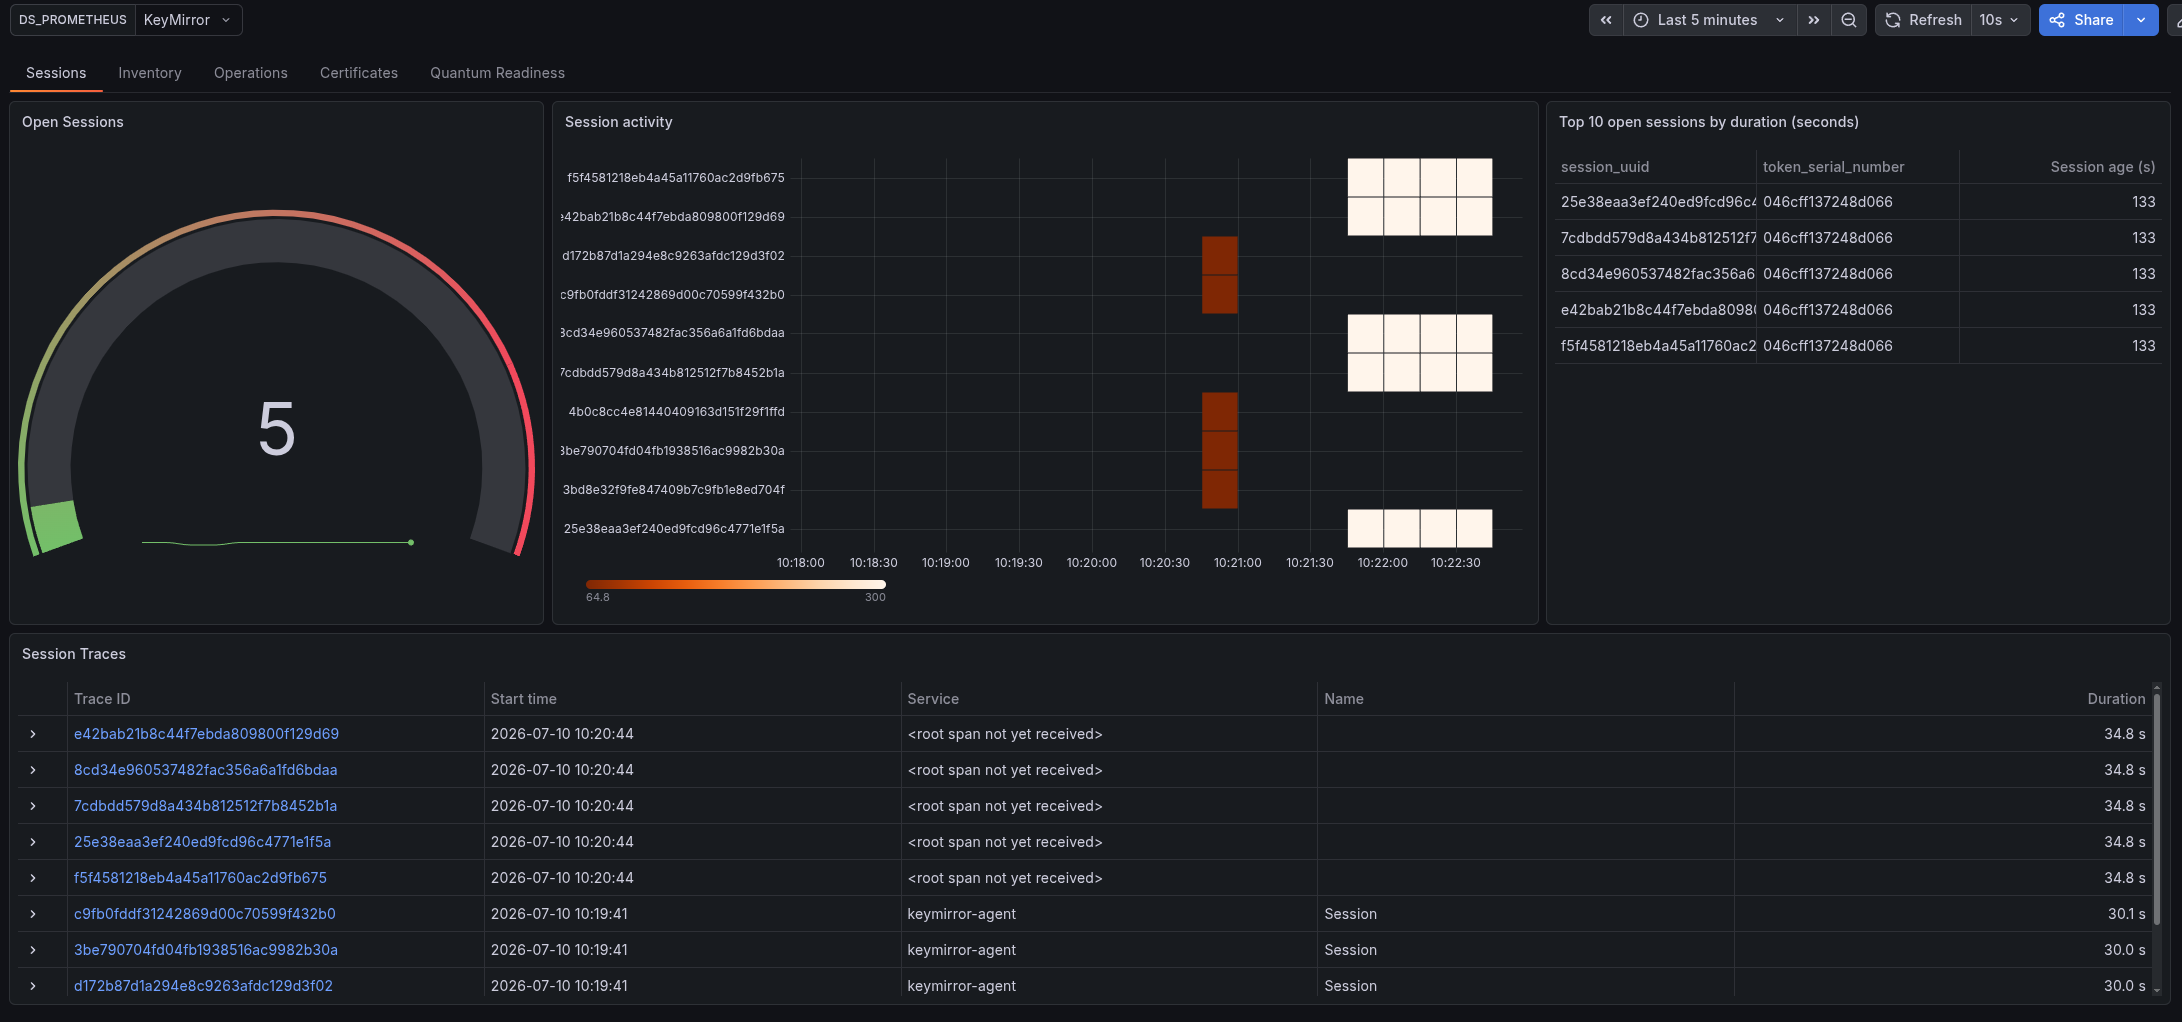The height and width of the screenshot is (1022, 2182).
Task: Click the heatmap color scale legend
Action: tap(736, 585)
